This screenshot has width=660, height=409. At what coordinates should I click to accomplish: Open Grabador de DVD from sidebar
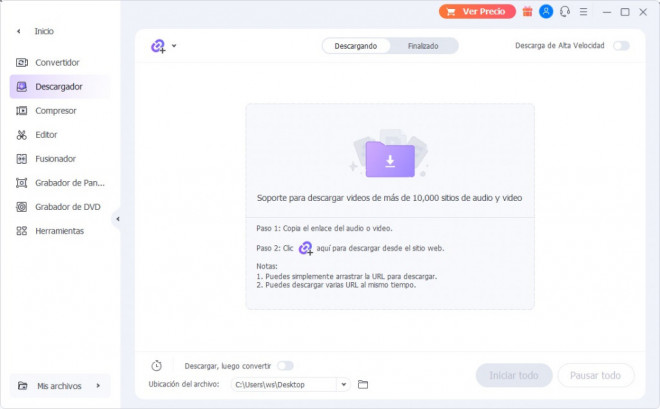tap(67, 207)
